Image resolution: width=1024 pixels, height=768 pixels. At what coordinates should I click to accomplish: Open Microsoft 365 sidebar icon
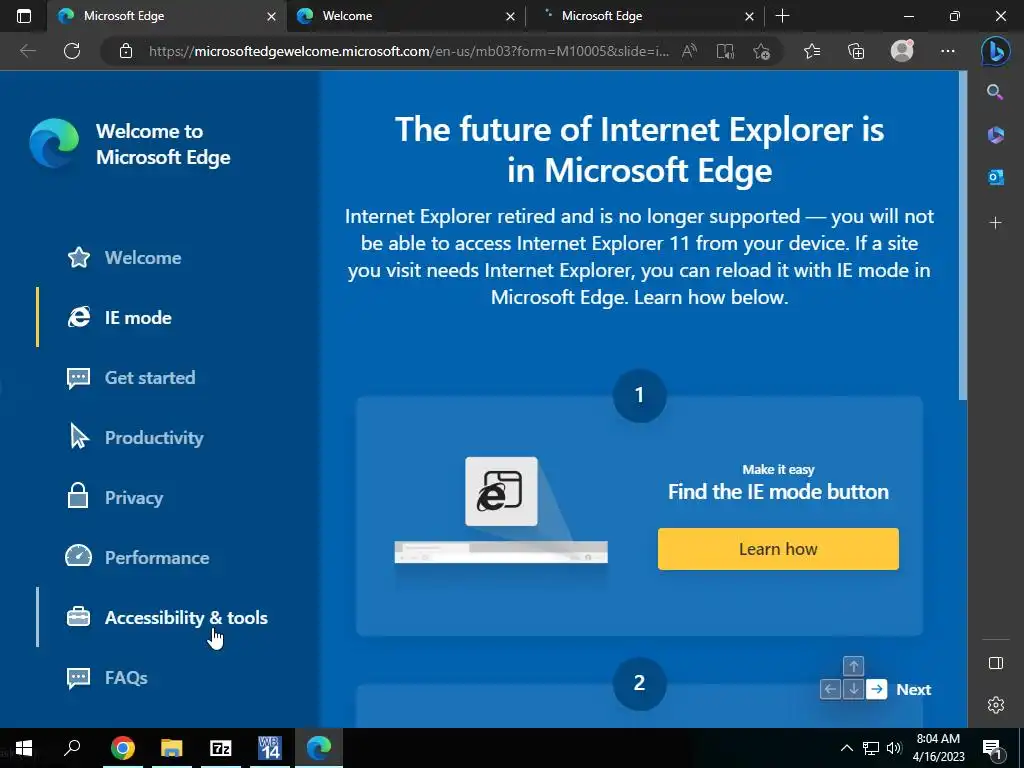[995, 135]
